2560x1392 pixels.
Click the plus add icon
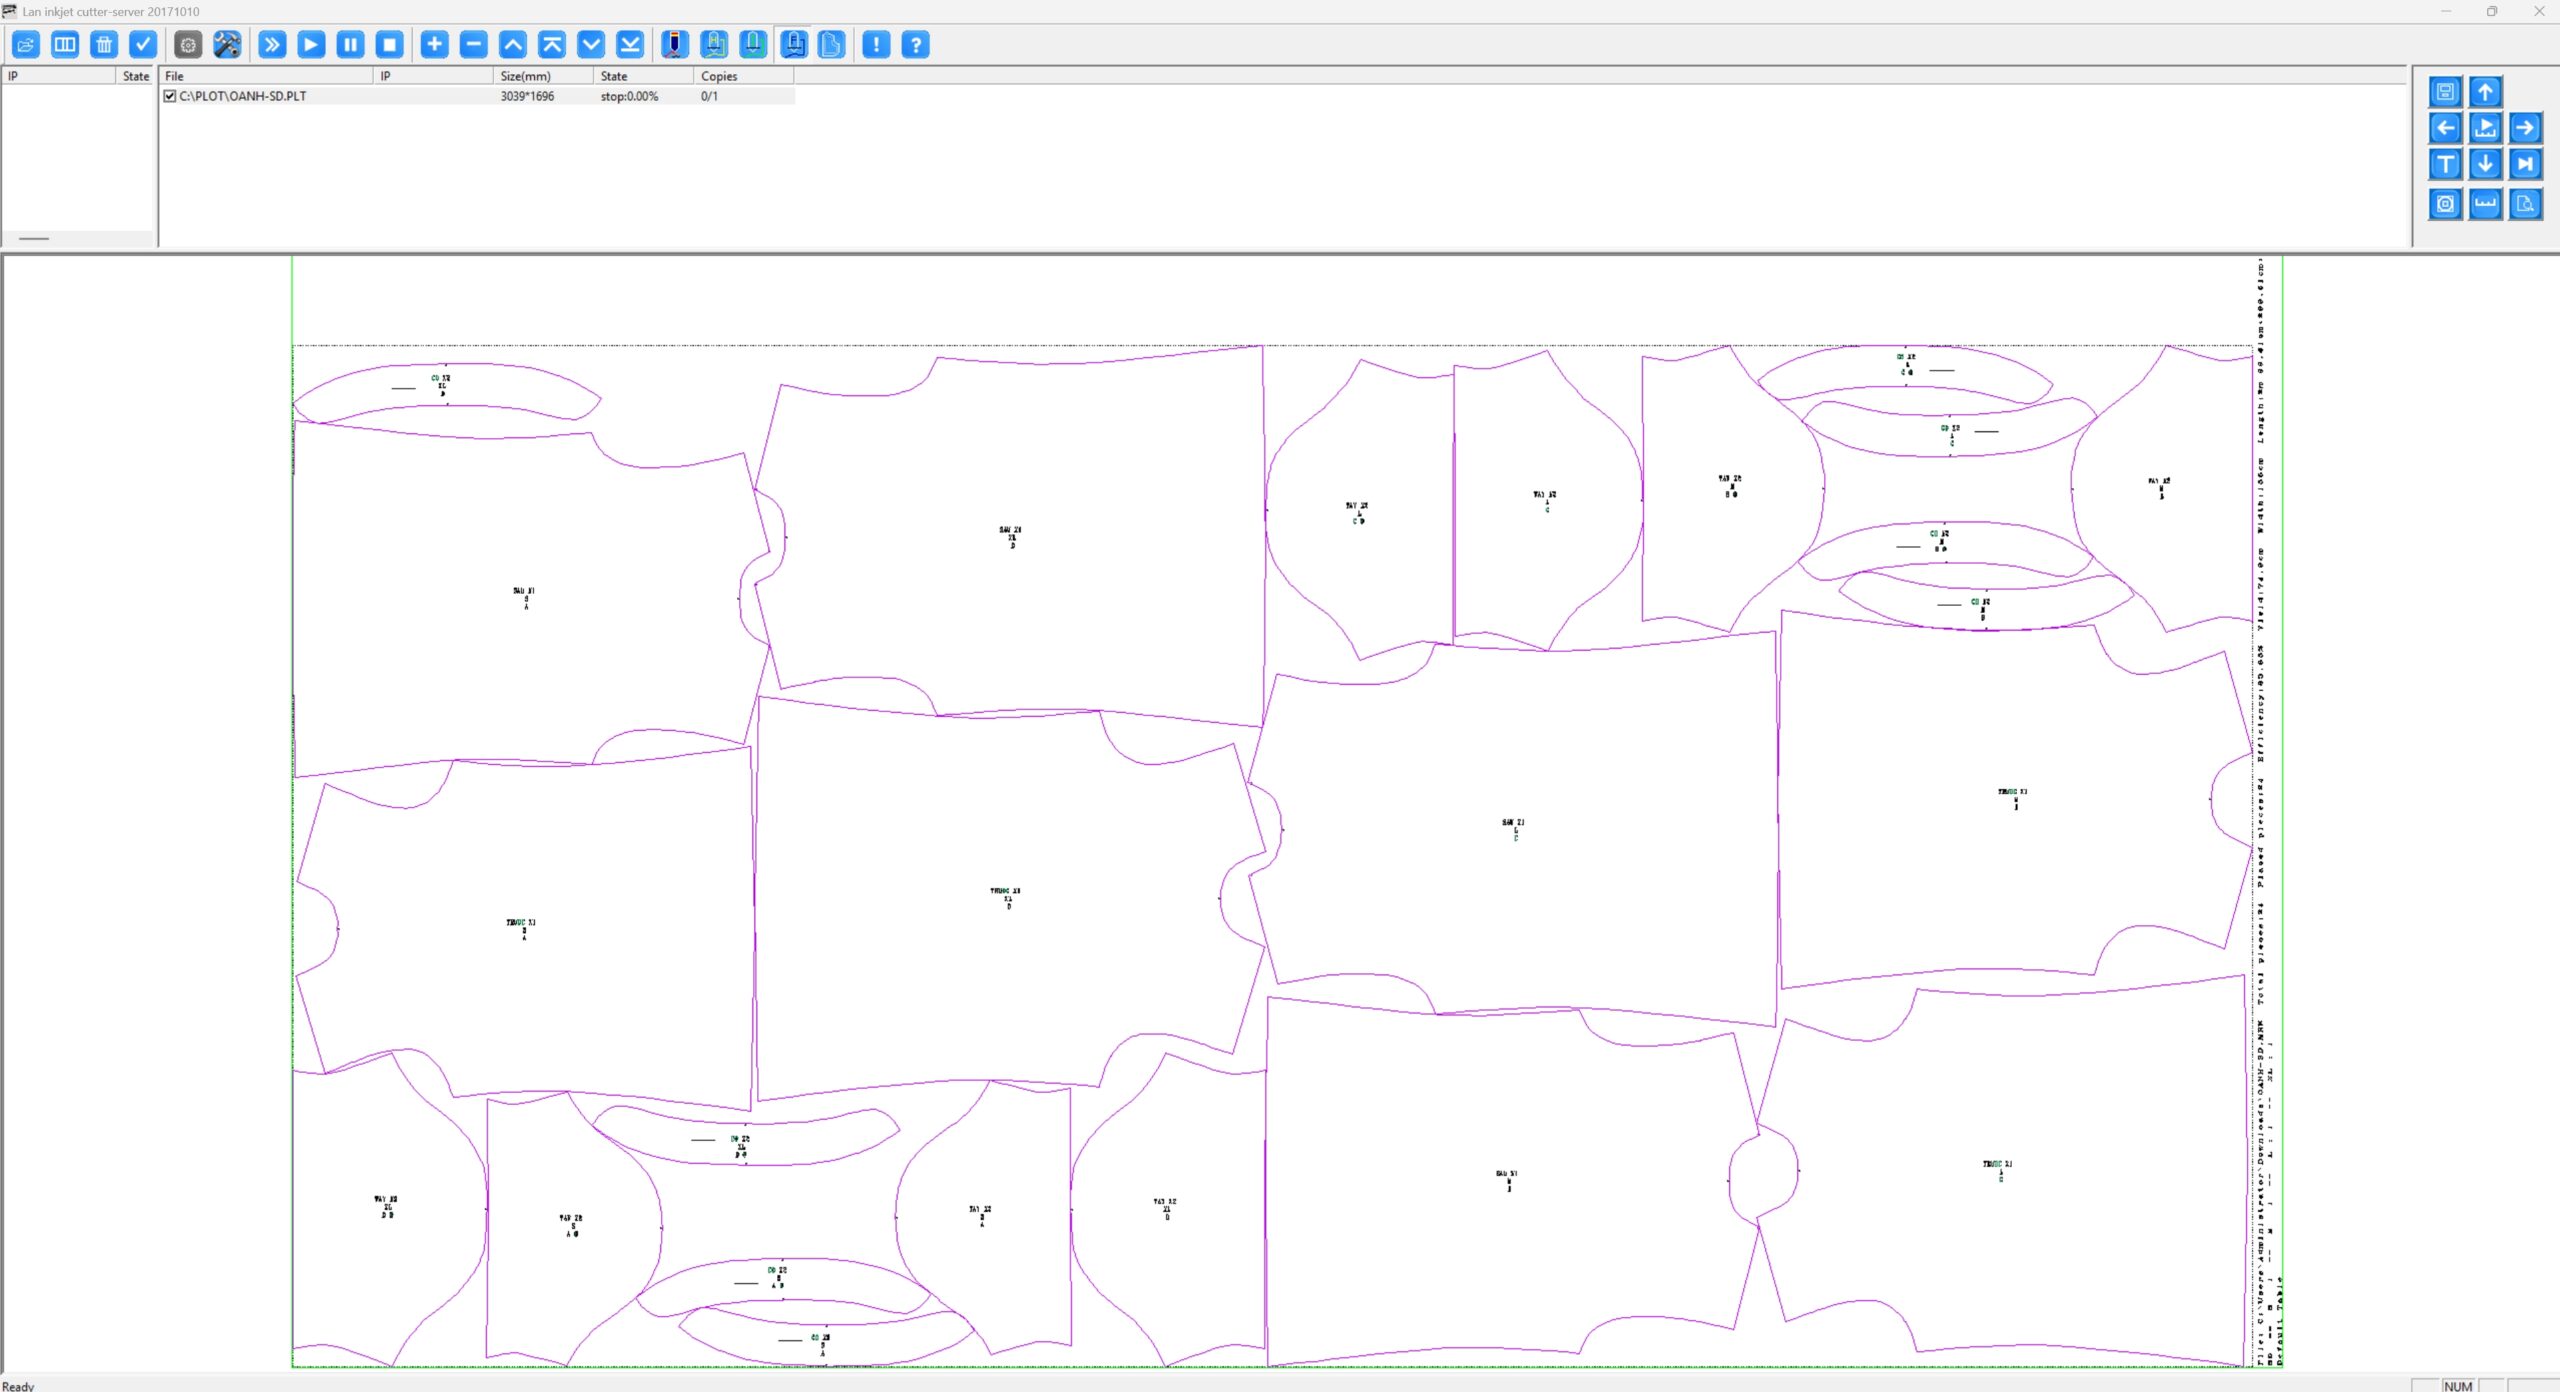coord(434,45)
